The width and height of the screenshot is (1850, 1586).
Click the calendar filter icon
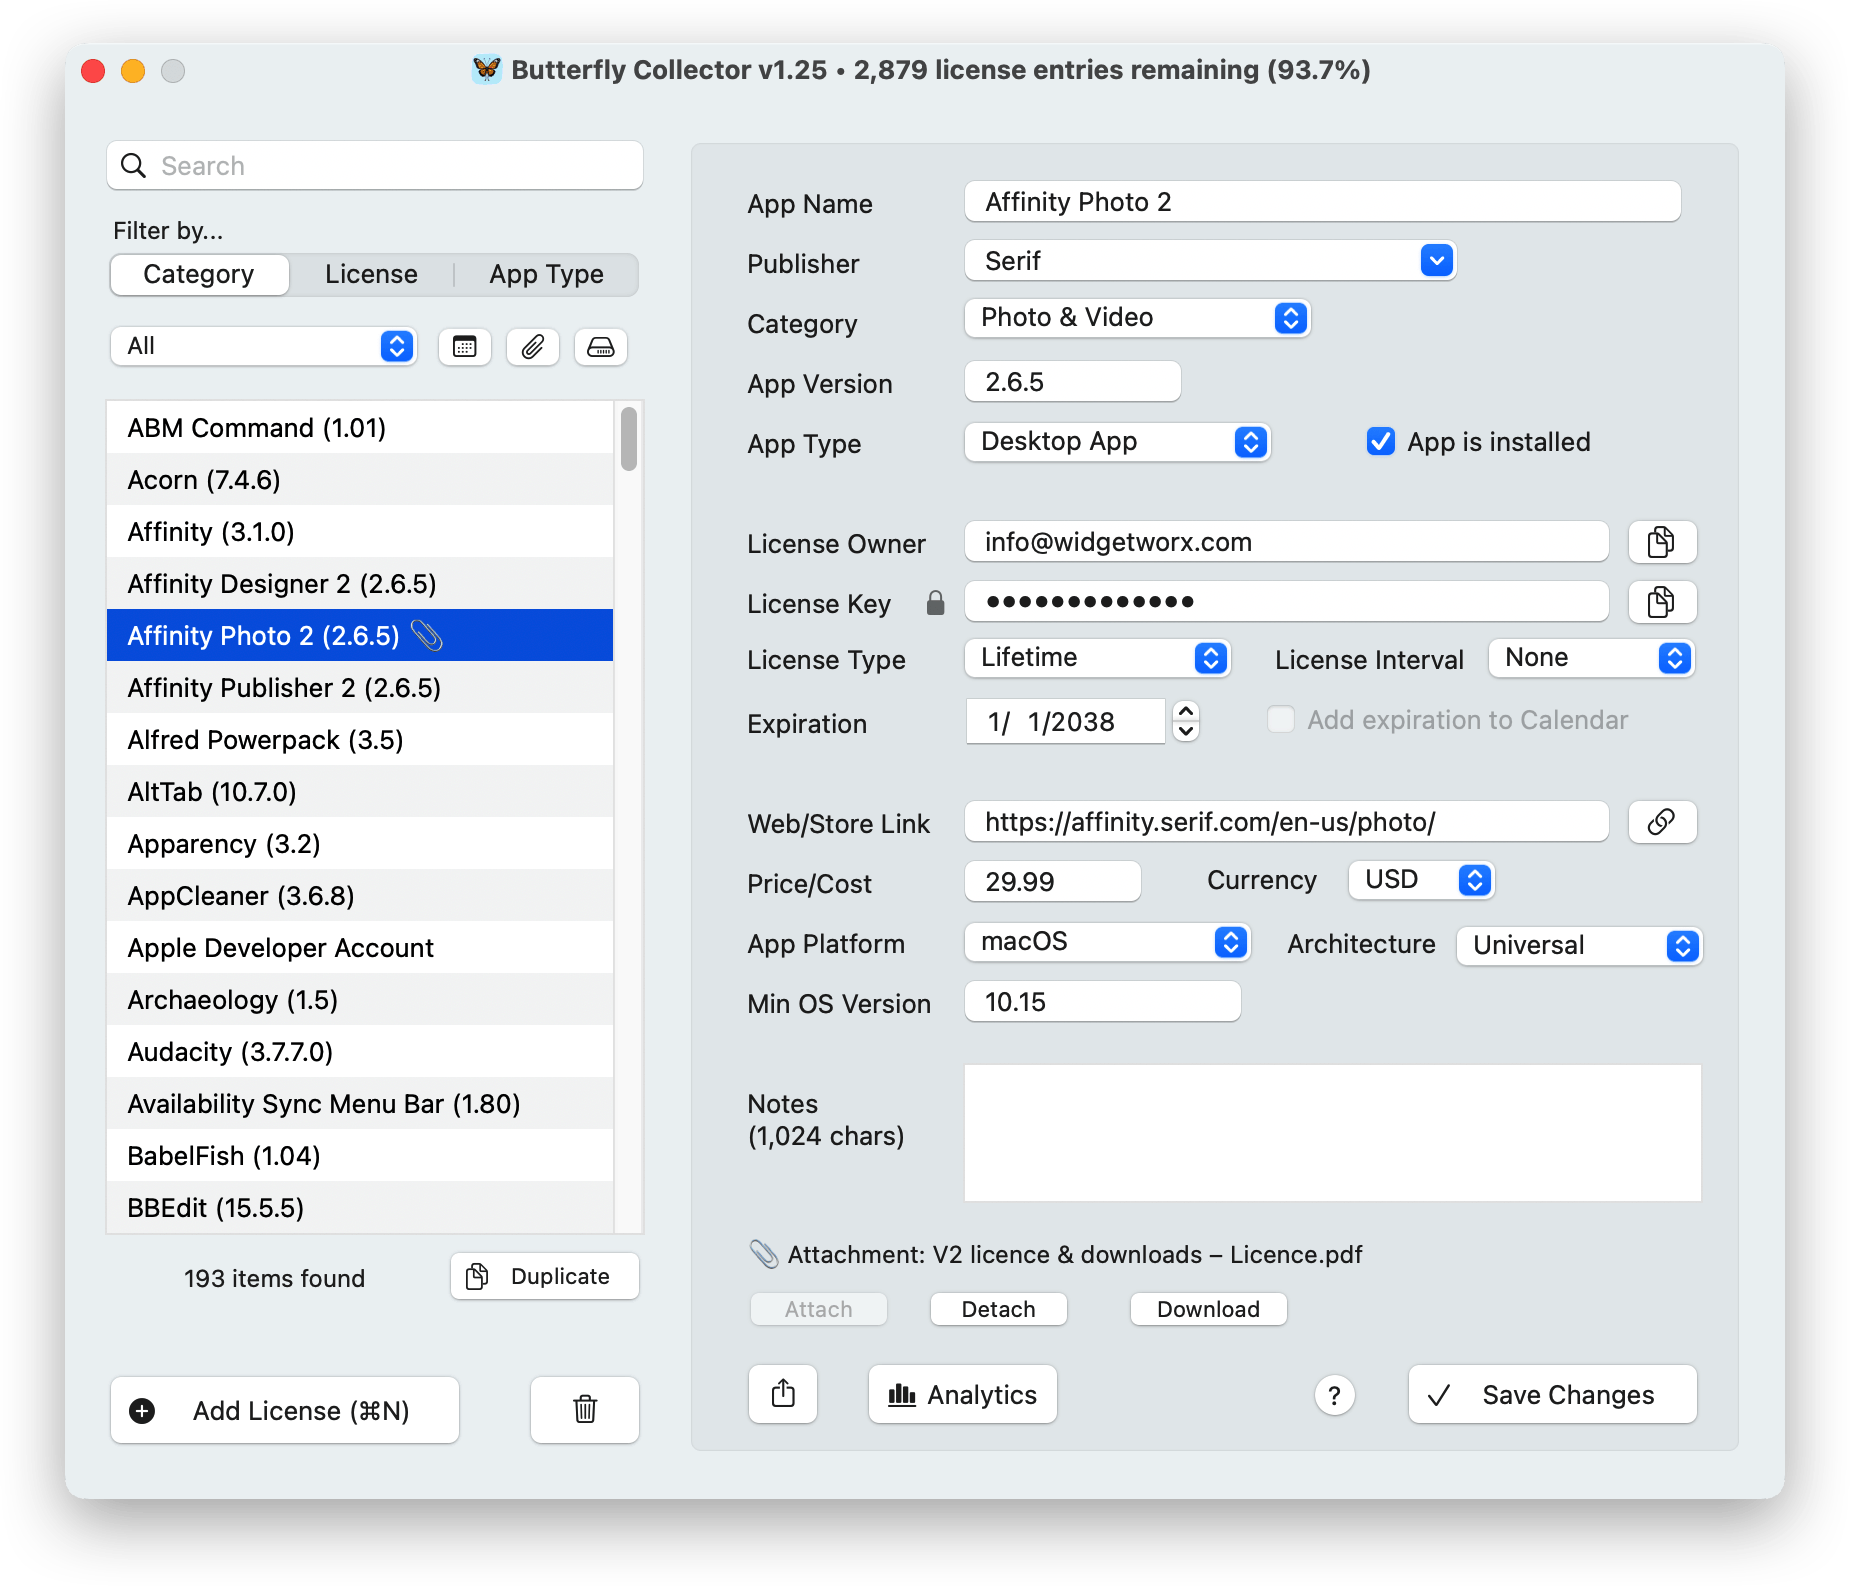(464, 347)
